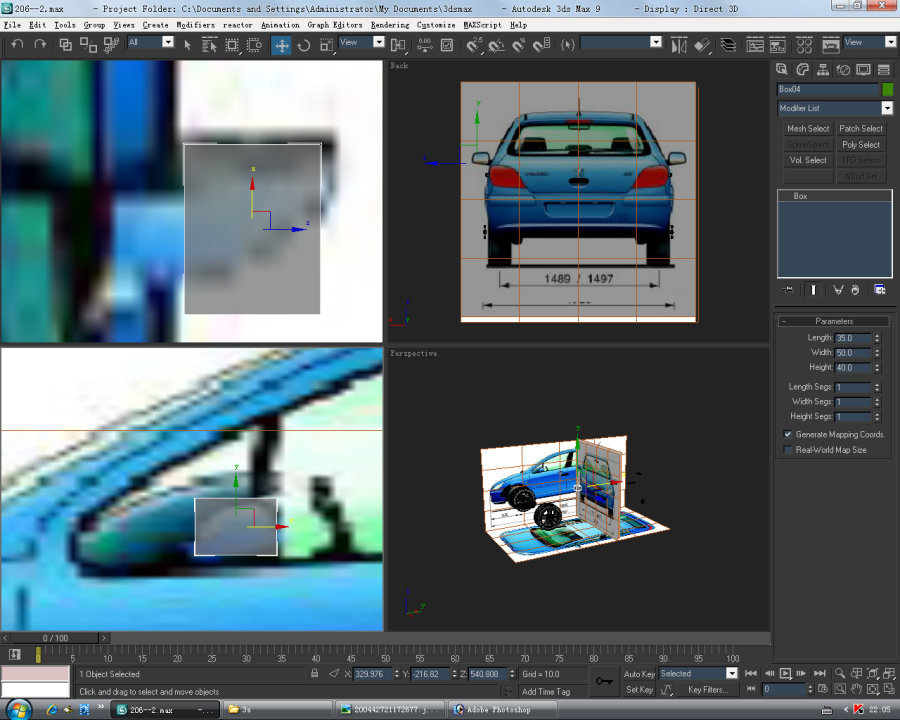Click the Vol. Select button
This screenshot has width=900, height=720.
click(x=808, y=160)
